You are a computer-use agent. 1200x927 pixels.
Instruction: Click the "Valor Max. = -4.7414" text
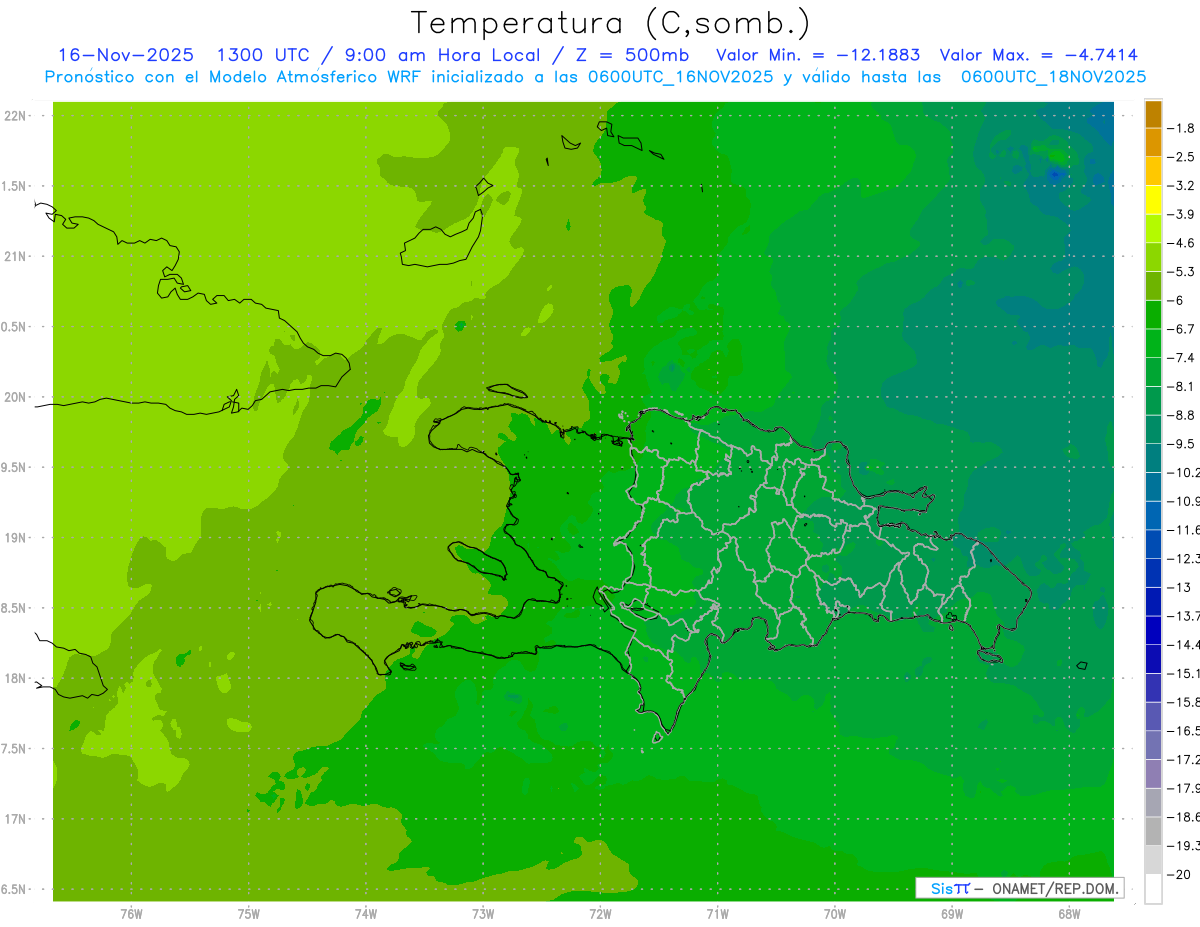[1040, 55]
